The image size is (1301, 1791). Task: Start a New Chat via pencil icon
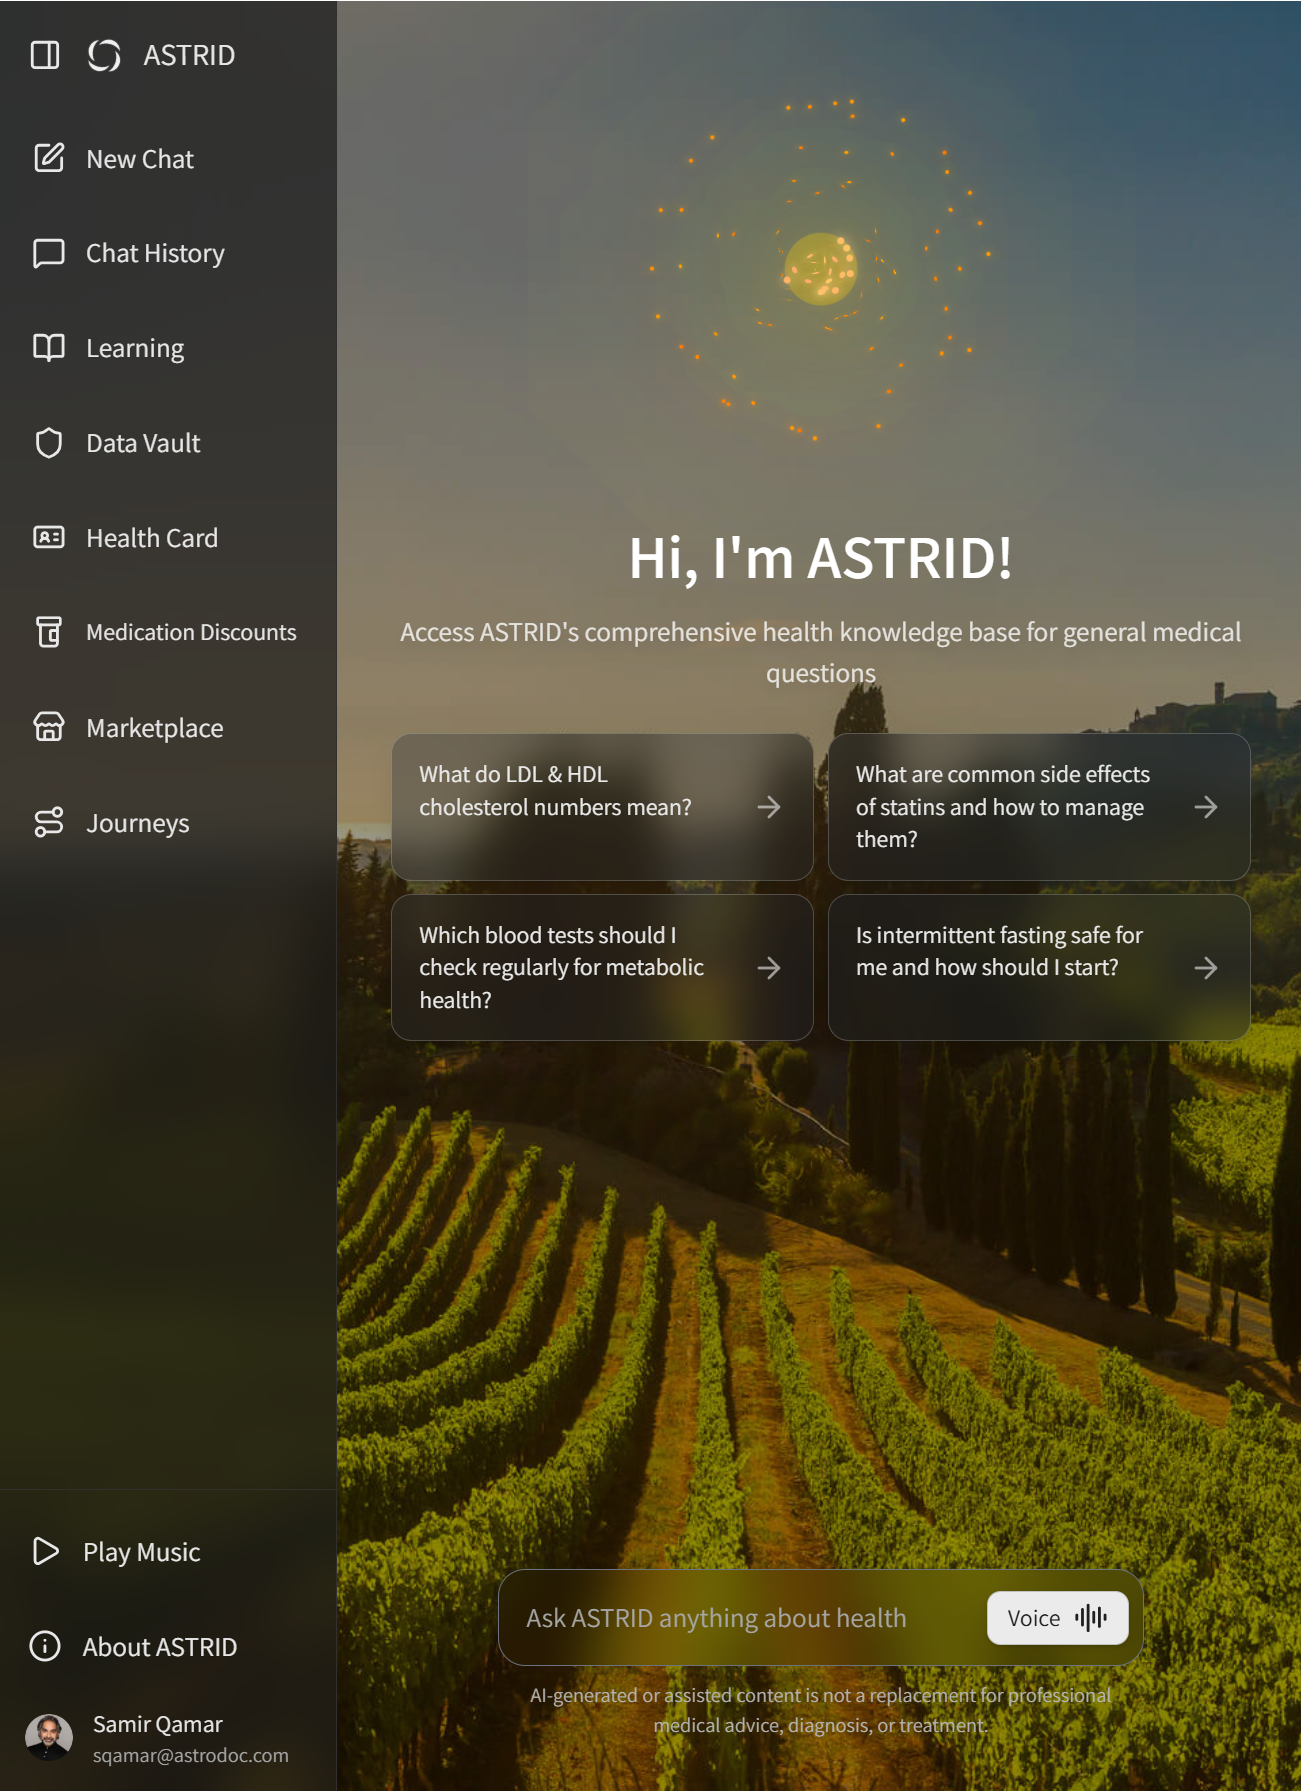49,158
